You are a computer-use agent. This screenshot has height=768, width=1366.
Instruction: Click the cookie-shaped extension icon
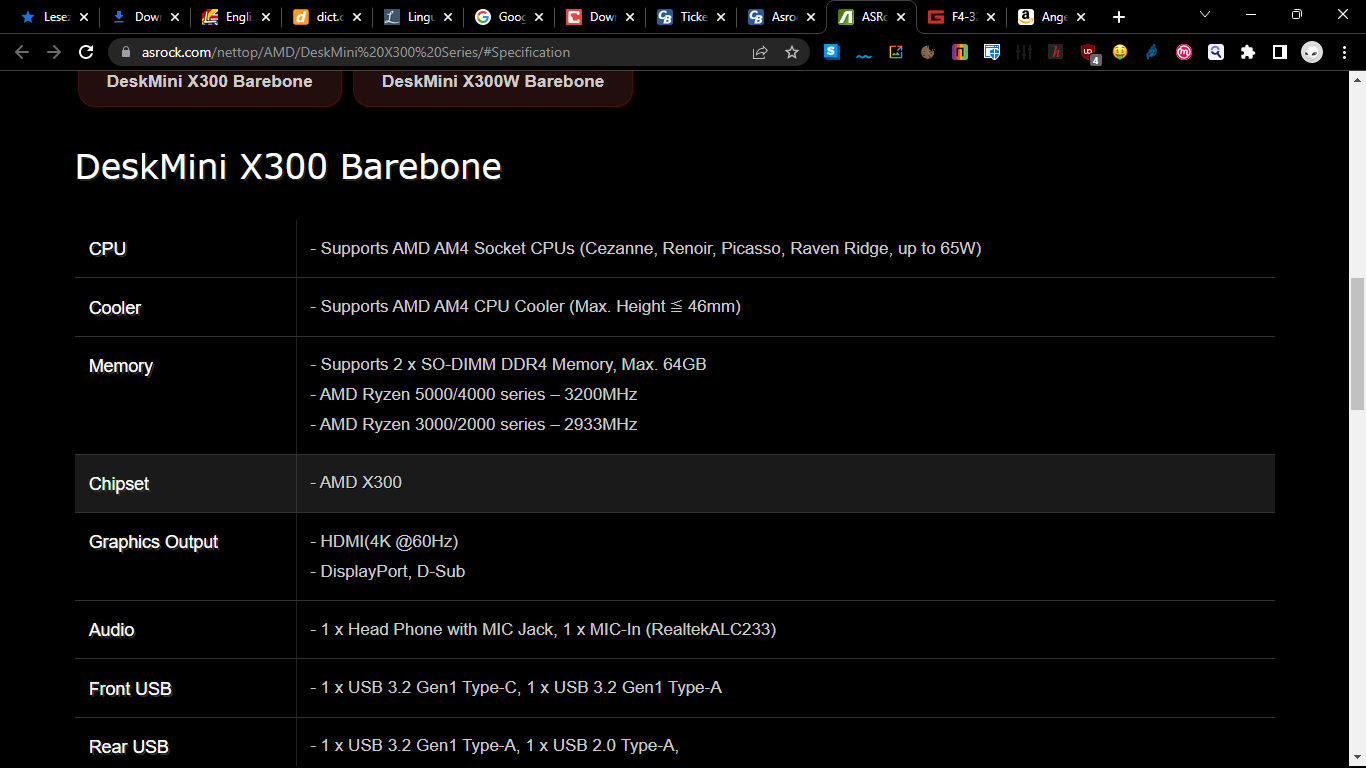pos(927,52)
